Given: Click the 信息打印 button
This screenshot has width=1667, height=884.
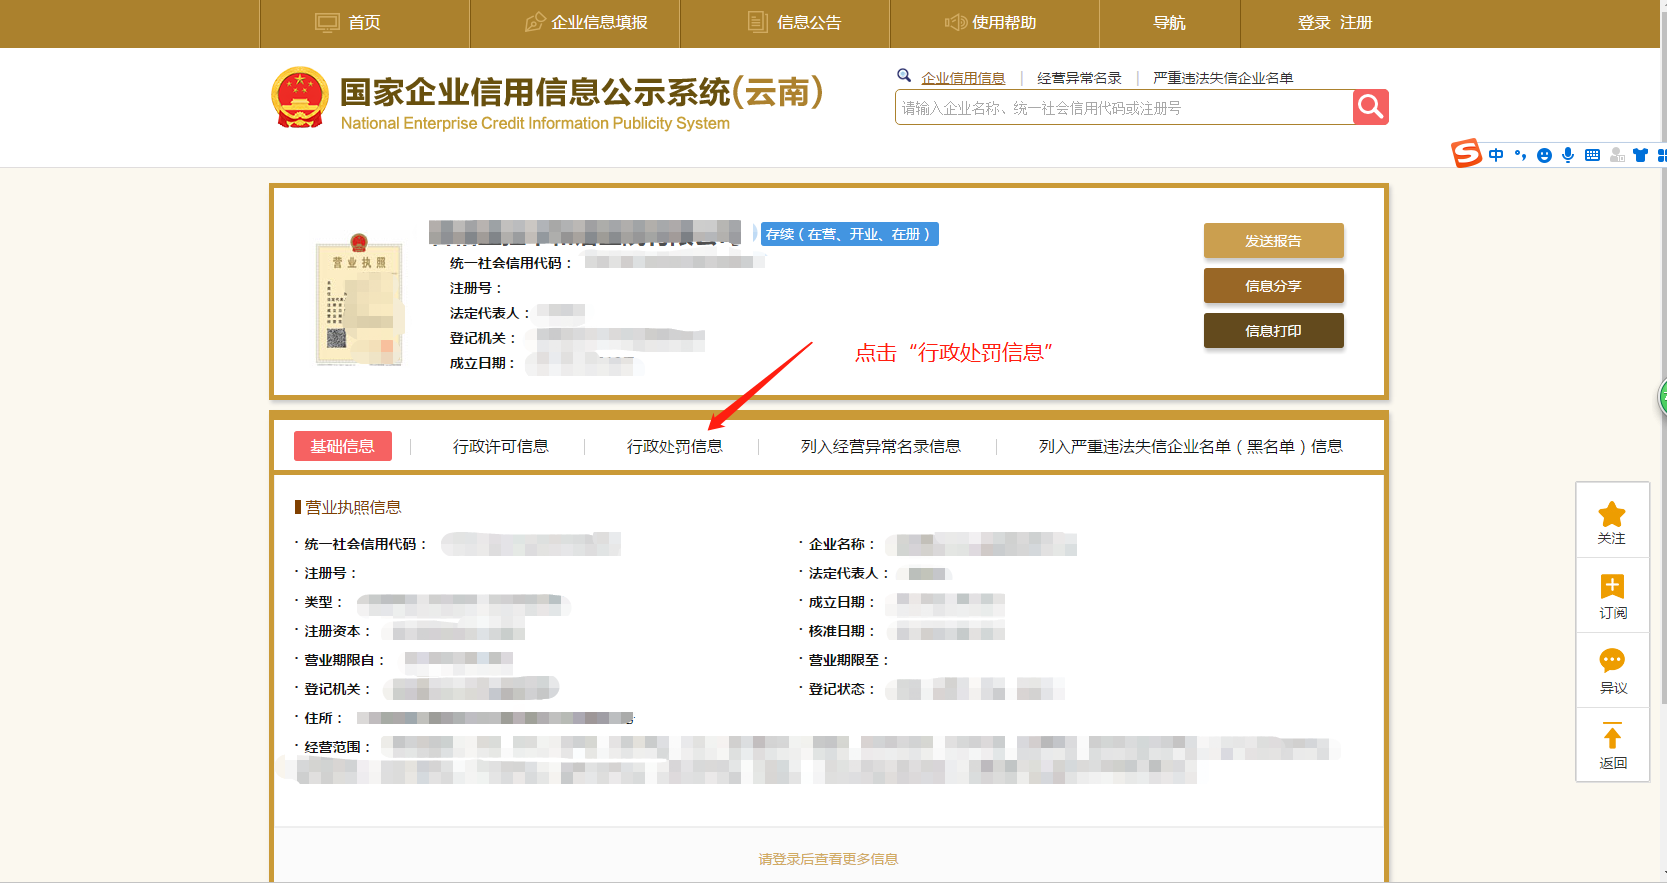Looking at the screenshot, I should [1273, 331].
